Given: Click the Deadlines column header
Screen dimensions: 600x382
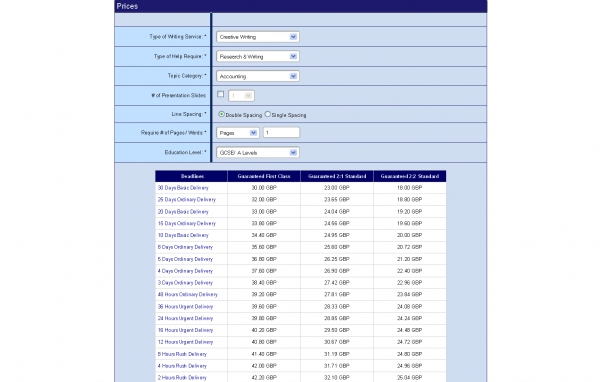Looking at the screenshot, I should tap(192, 176).
